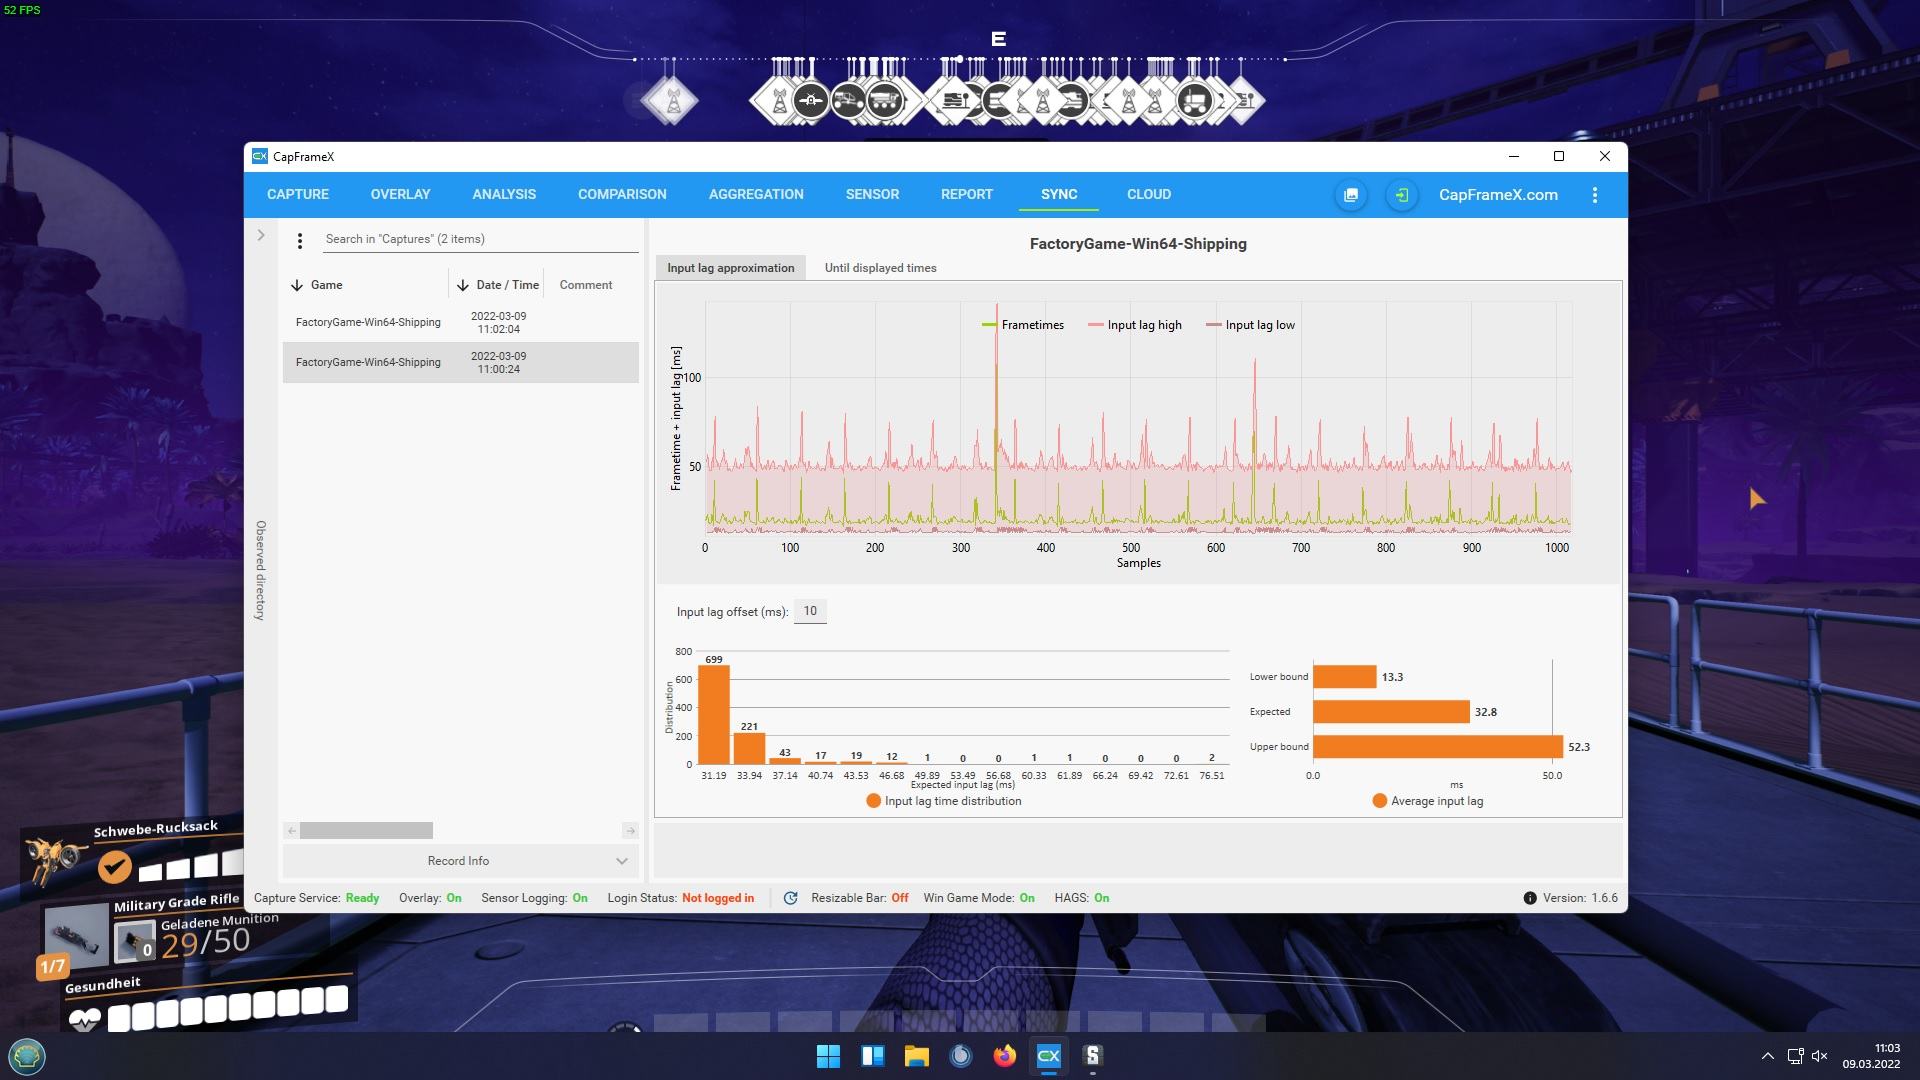Click the 221 histogram bar

tap(749, 749)
